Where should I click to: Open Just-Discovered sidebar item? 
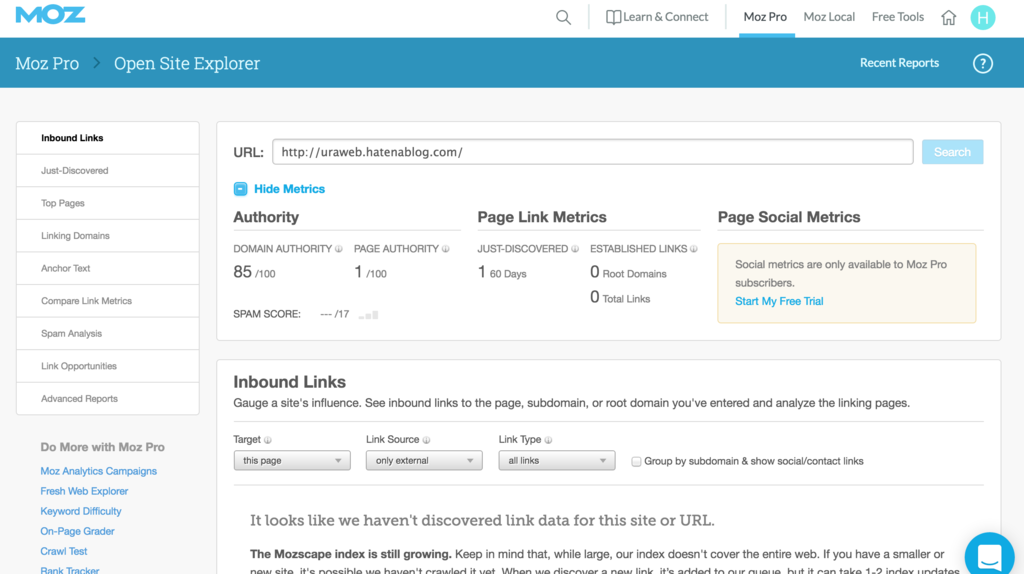108,170
